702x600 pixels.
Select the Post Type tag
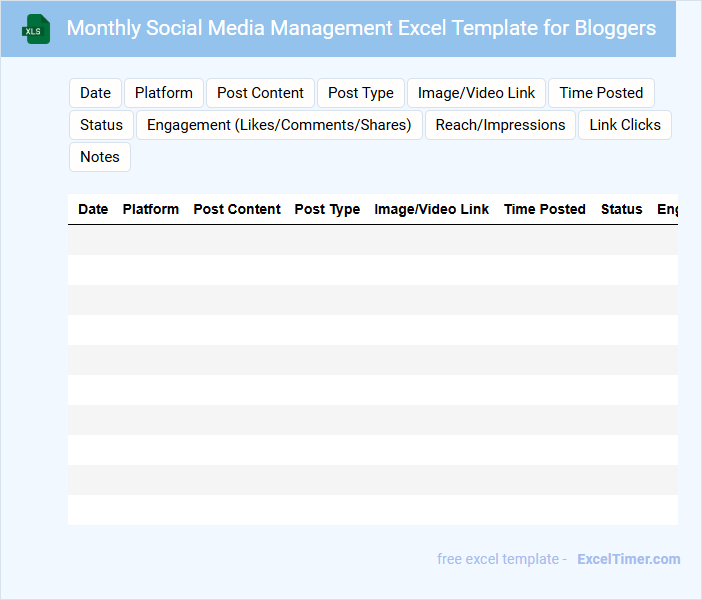361,93
